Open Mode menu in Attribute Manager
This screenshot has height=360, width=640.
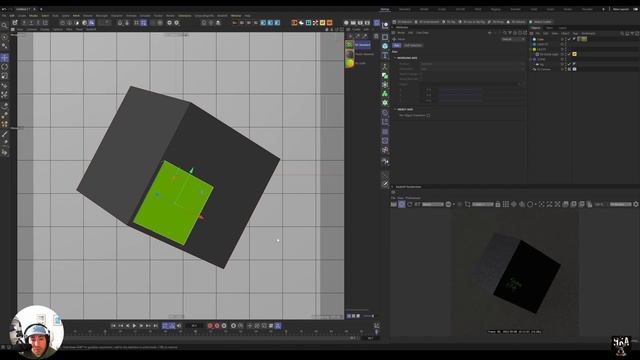[401, 33]
